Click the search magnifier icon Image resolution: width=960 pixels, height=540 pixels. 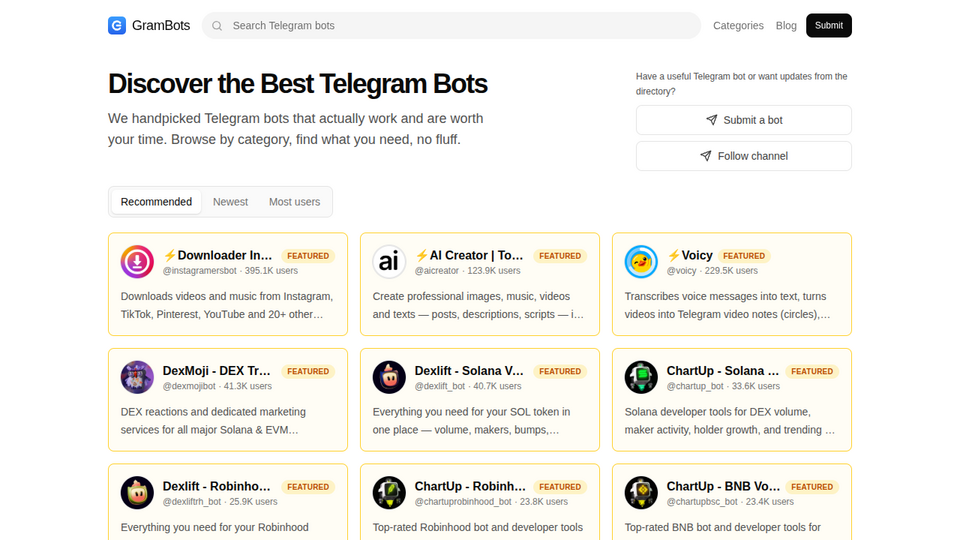click(217, 26)
